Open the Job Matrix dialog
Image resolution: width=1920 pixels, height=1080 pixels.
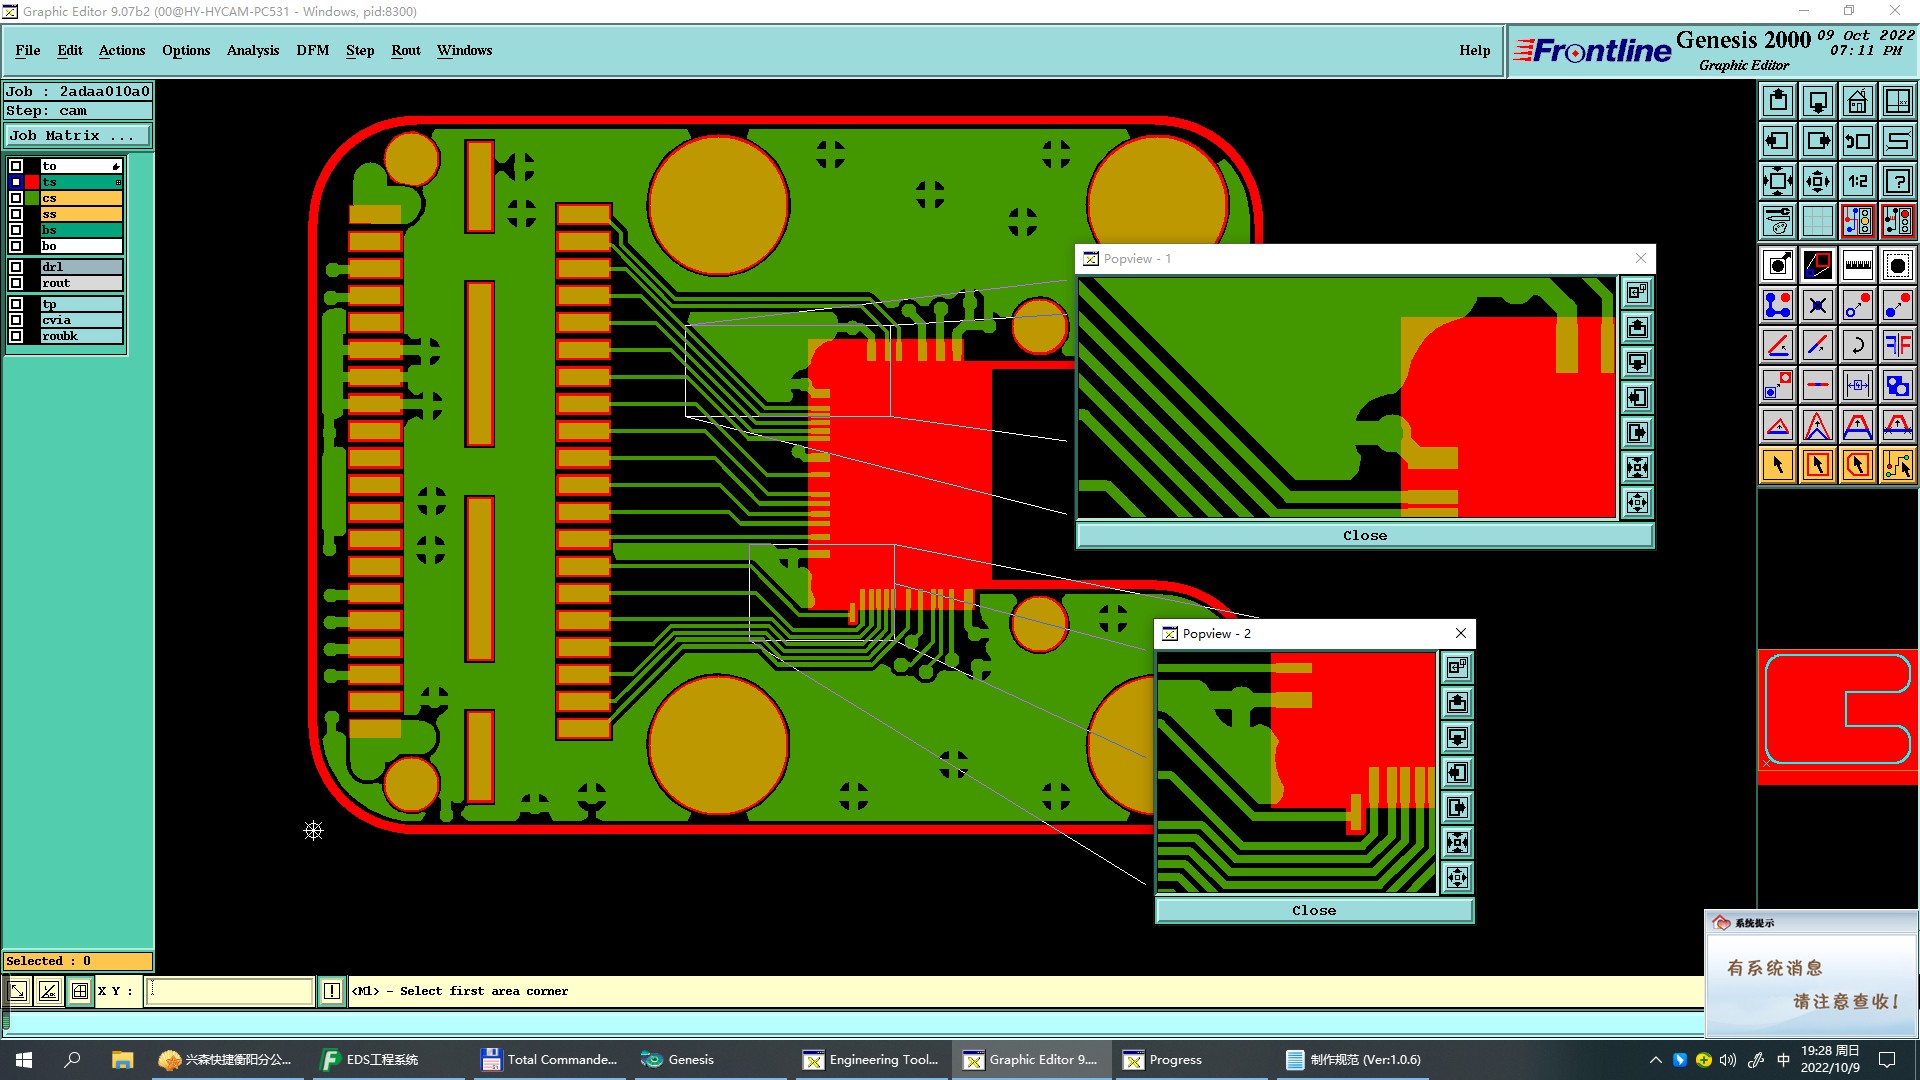click(78, 136)
